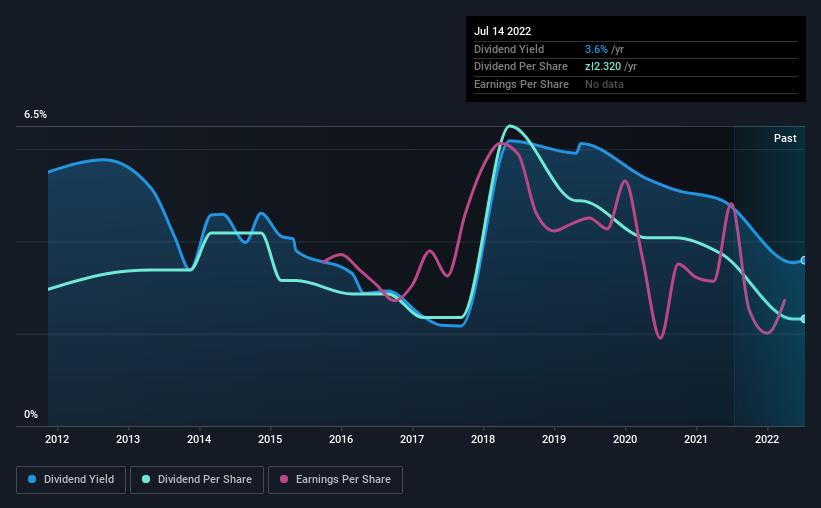Click the blue Dividend Yield legend dot

click(32, 479)
